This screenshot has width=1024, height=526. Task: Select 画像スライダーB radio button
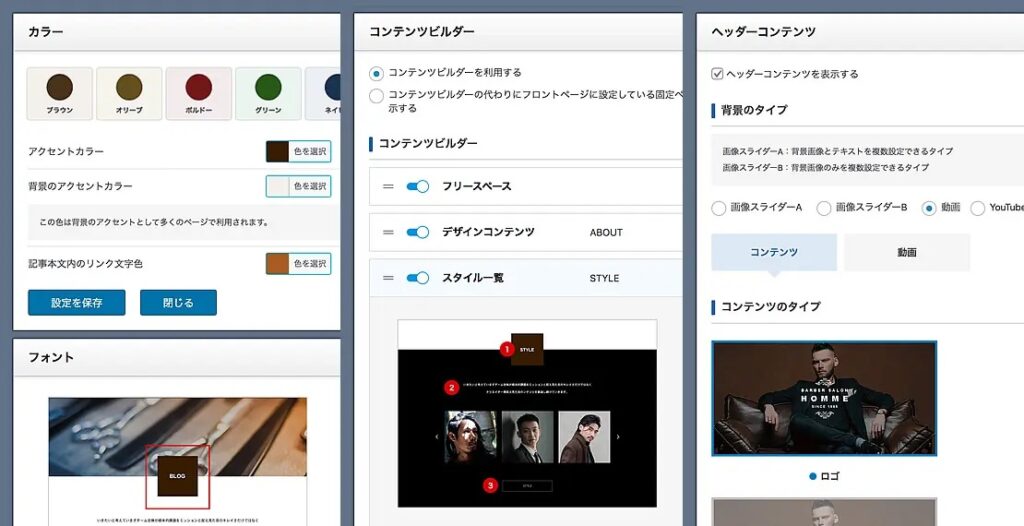[824, 208]
